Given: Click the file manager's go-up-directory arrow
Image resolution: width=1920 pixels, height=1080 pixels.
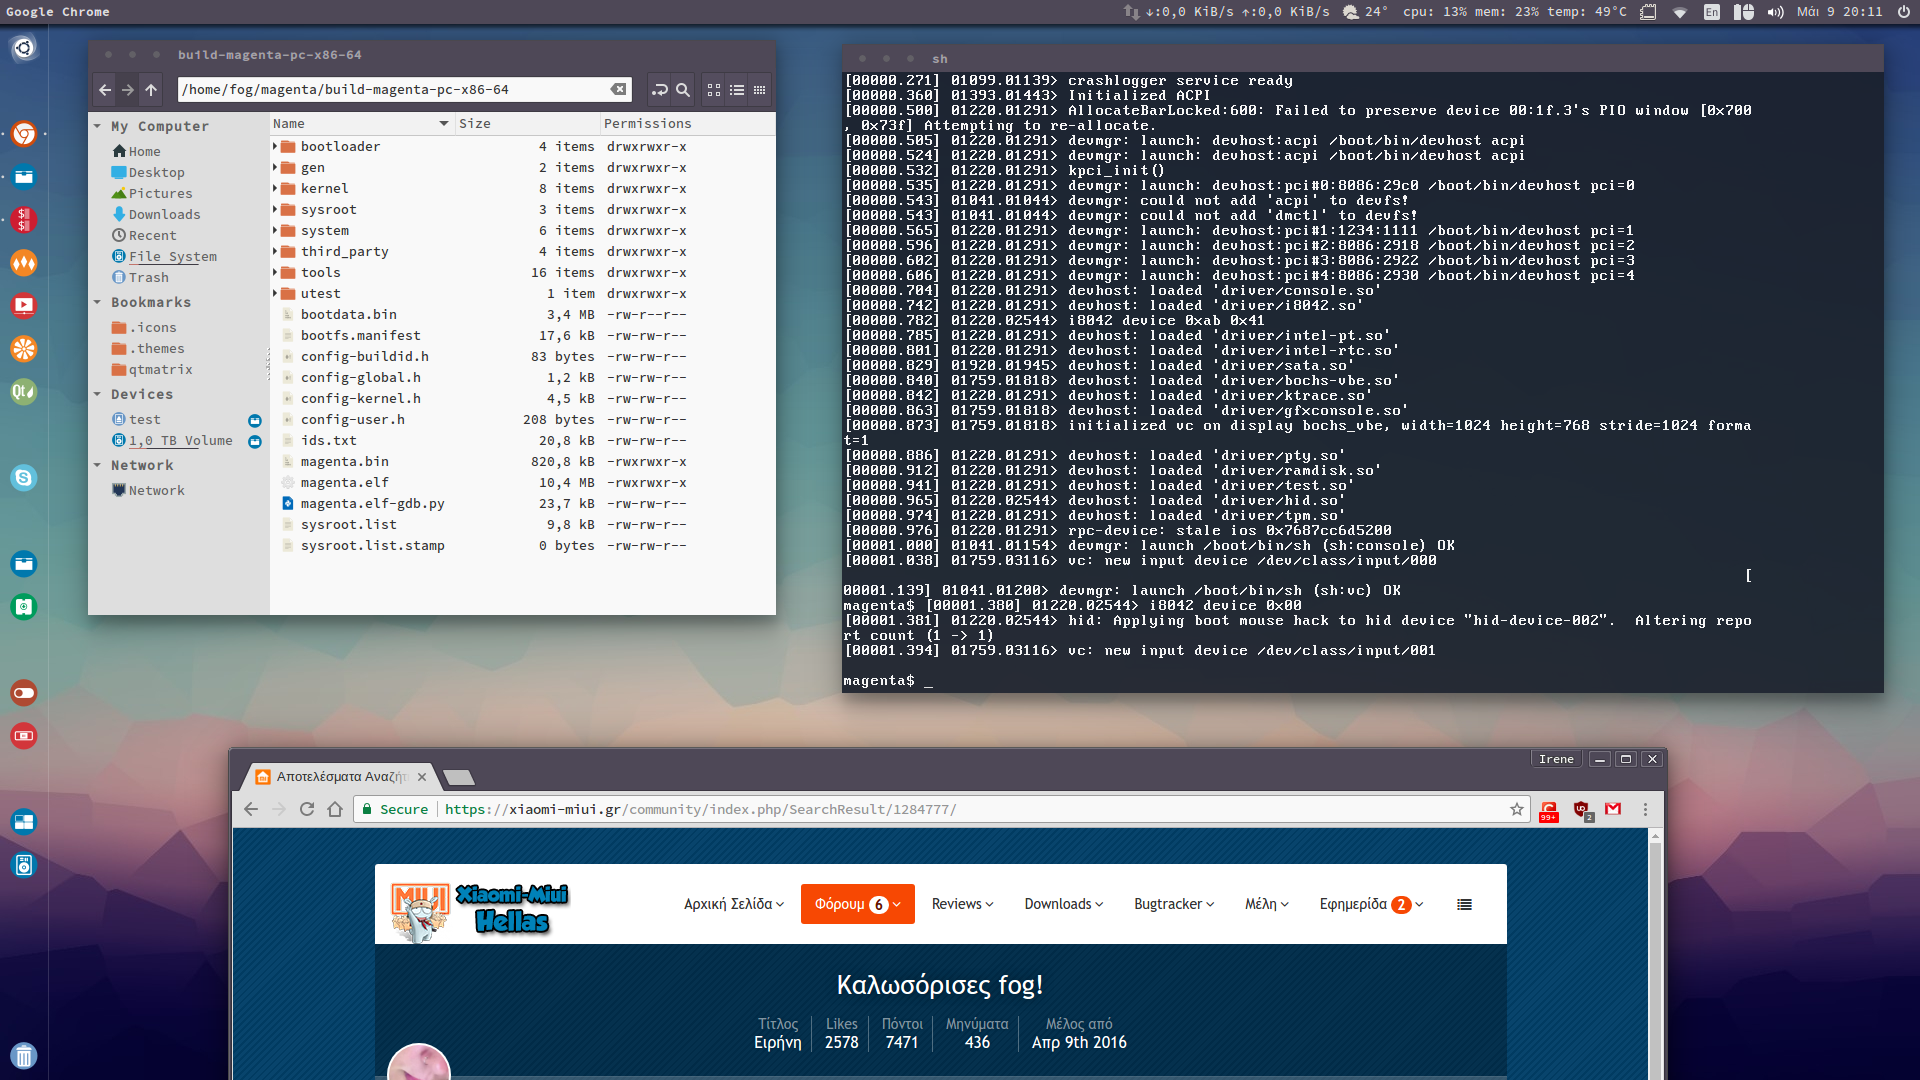Looking at the screenshot, I should click(151, 90).
